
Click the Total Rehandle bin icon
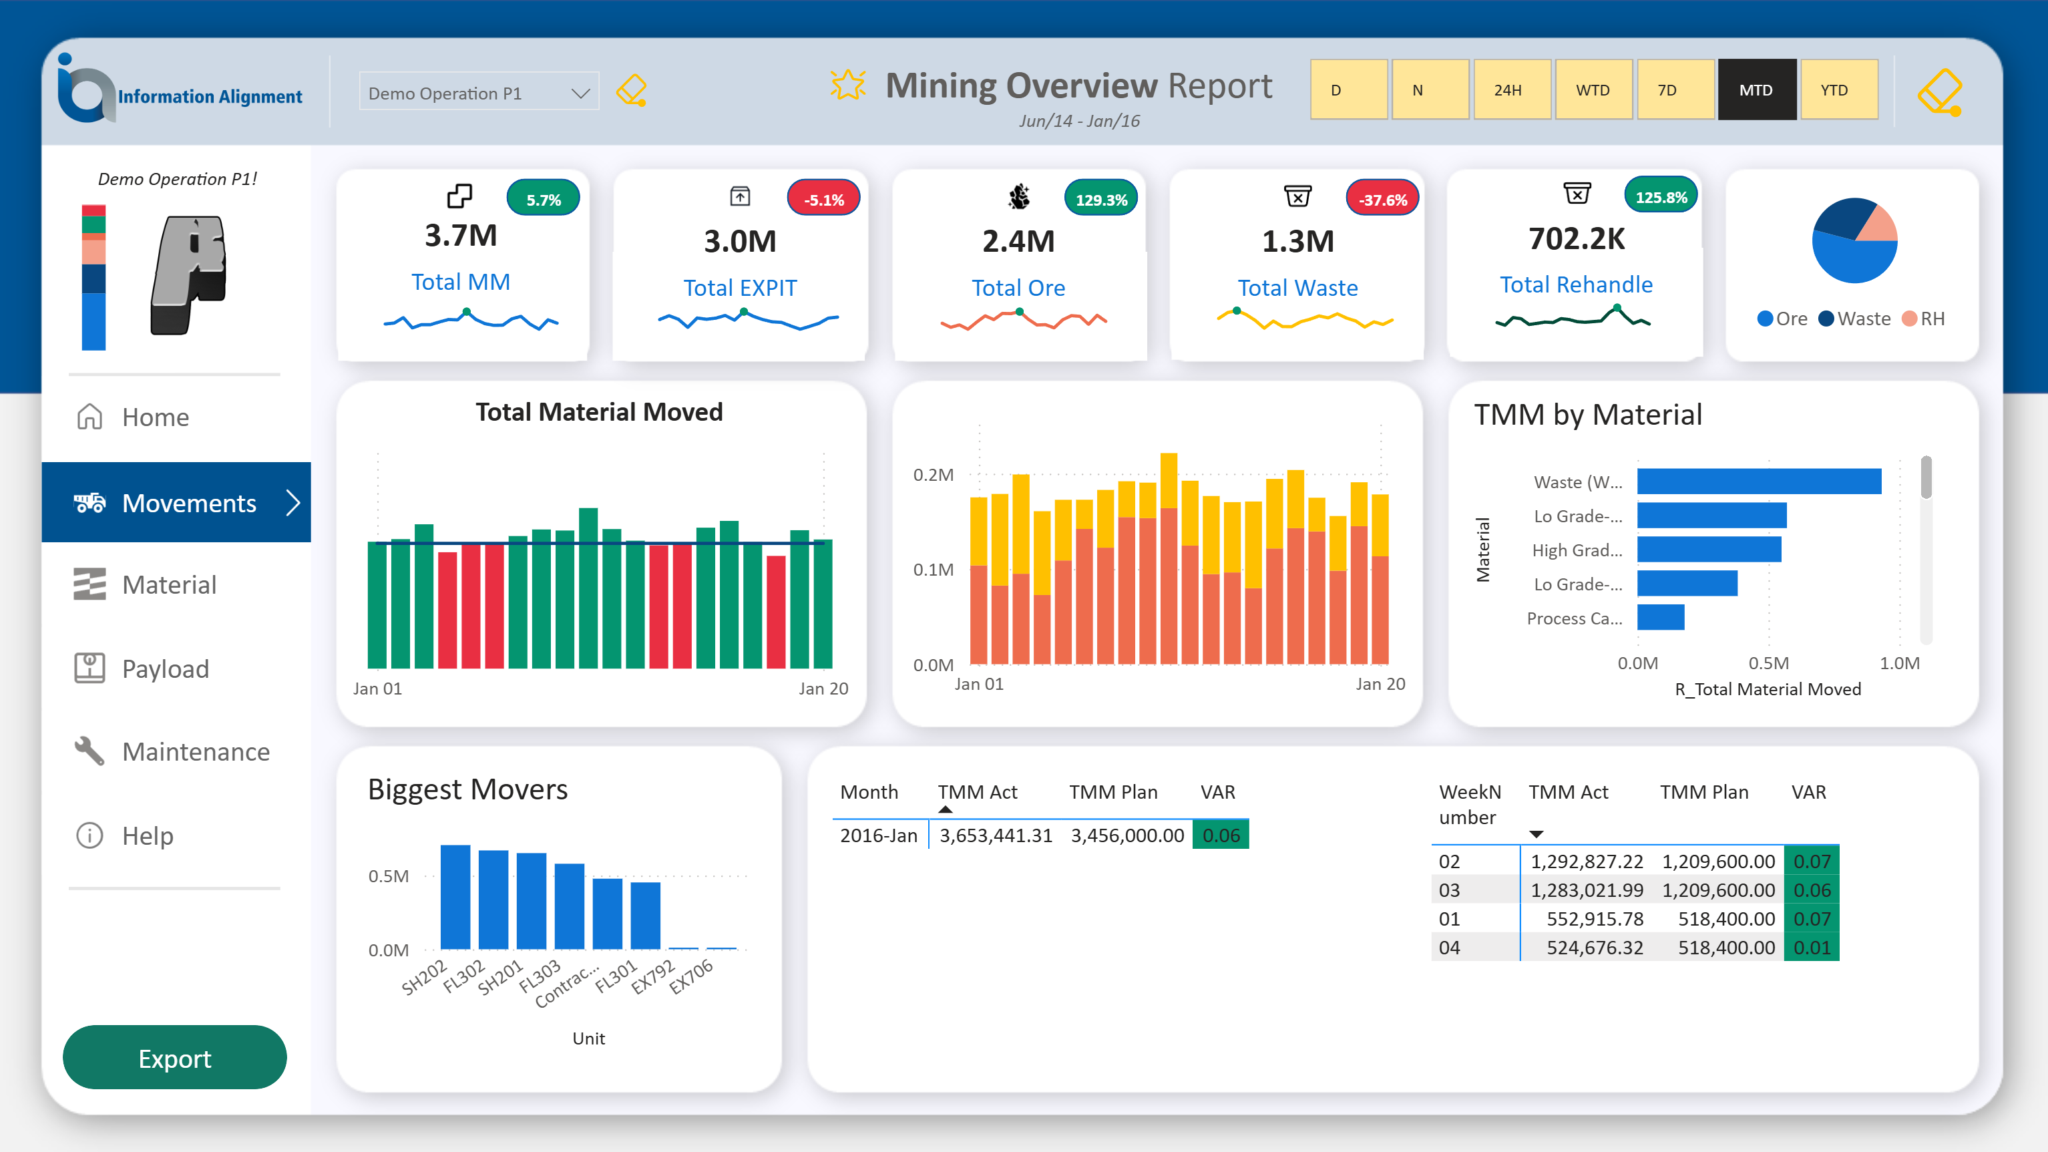click(1577, 193)
